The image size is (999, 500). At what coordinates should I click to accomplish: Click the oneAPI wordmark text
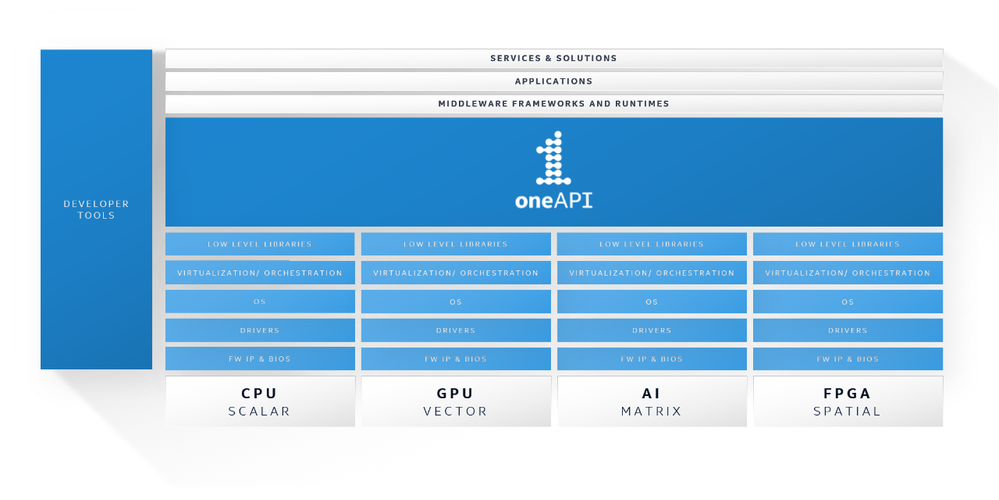point(554,201)
